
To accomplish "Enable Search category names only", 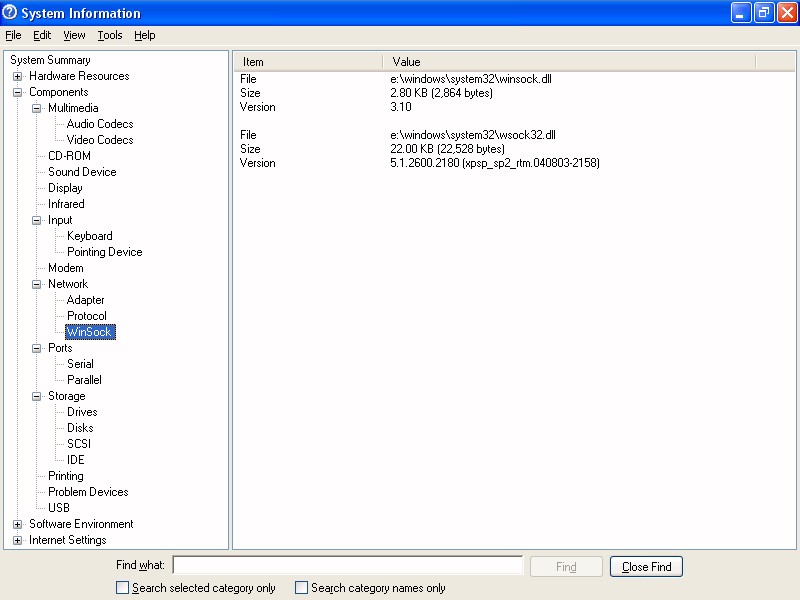I will coord(302,588).
